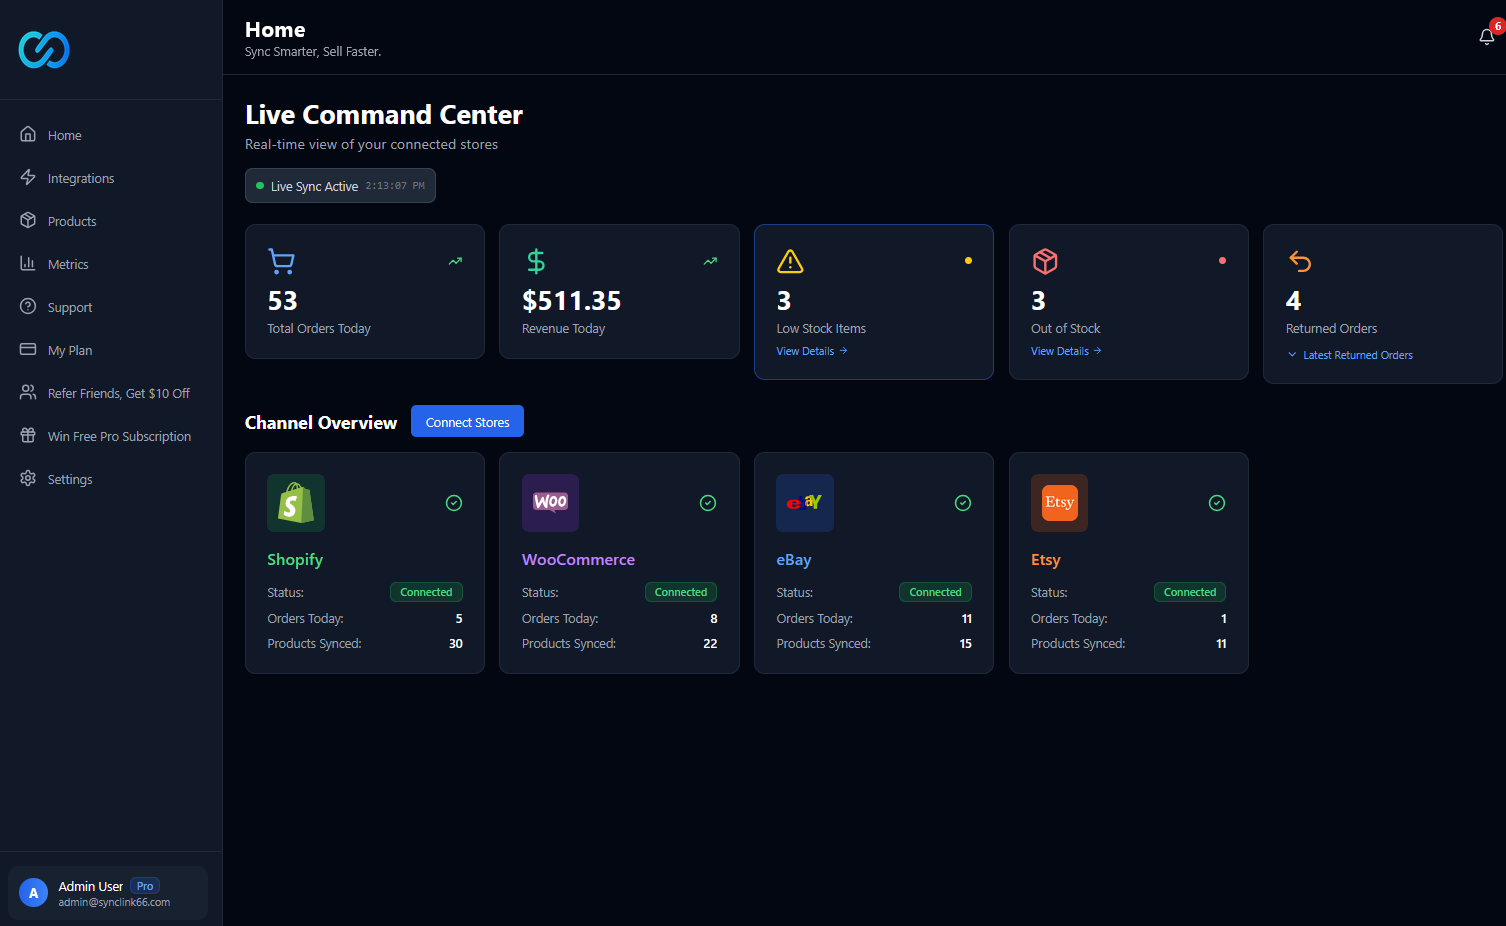Select the Integrations lightning icon in sidebar
This screenshot has height=926, width=1506.
(x=29, y=177)
